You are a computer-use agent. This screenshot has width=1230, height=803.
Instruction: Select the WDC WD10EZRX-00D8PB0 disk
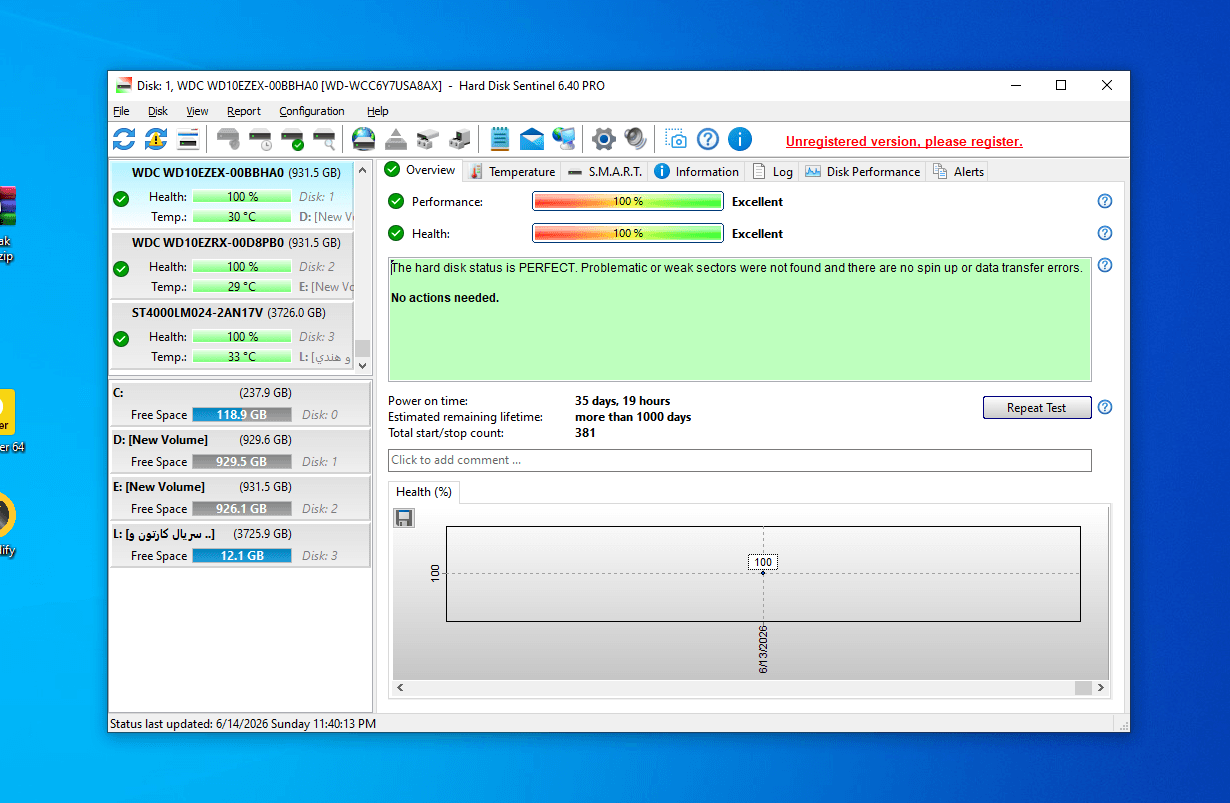pos(232,265)
